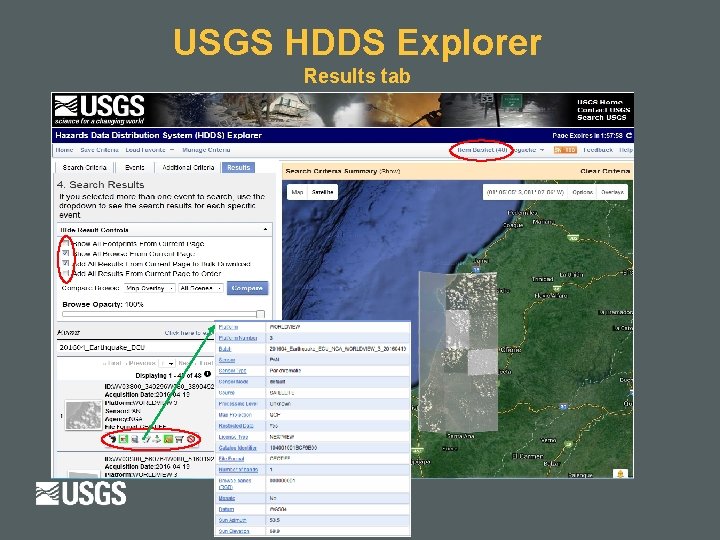The image size is (720, 540).
Task: Open Item Basket (40) link
Action: click(x=482, y=150)
